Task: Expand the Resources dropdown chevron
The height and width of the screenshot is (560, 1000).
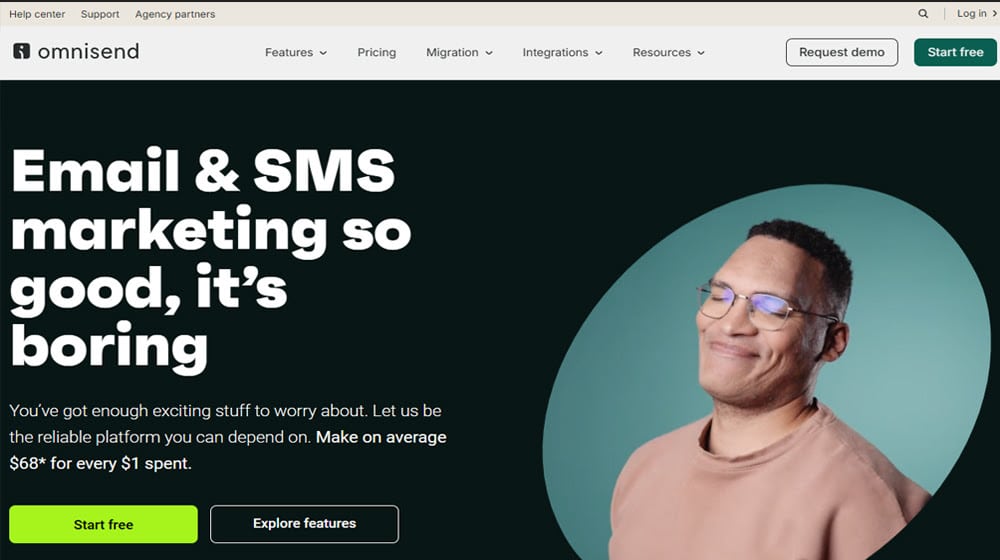Action: [x=701, y=53]
